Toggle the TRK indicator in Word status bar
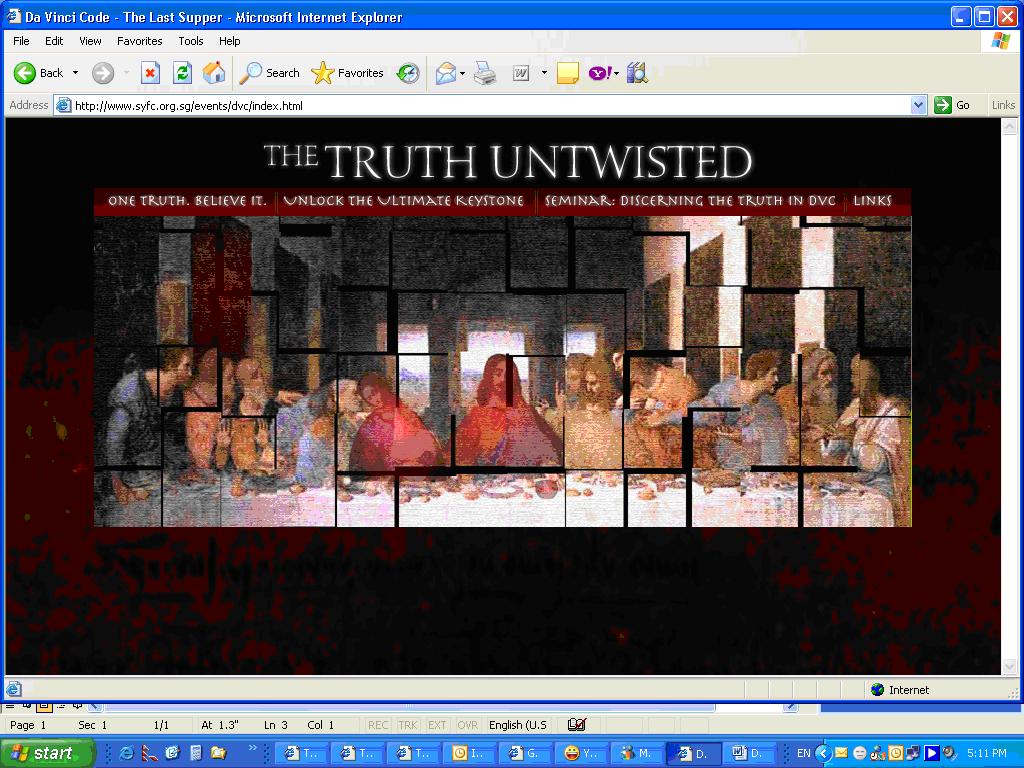1024x768 pixels. (408, 725)
